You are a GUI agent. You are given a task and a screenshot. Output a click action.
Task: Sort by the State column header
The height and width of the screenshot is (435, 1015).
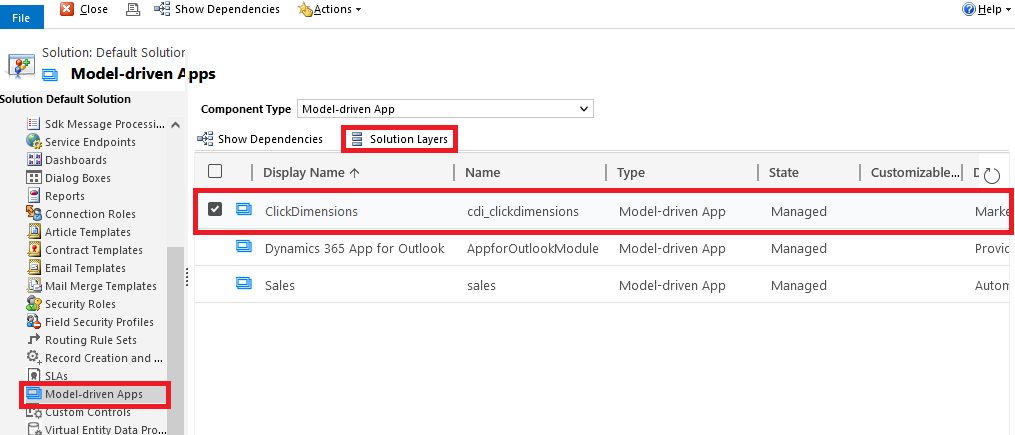pos(783,173)
